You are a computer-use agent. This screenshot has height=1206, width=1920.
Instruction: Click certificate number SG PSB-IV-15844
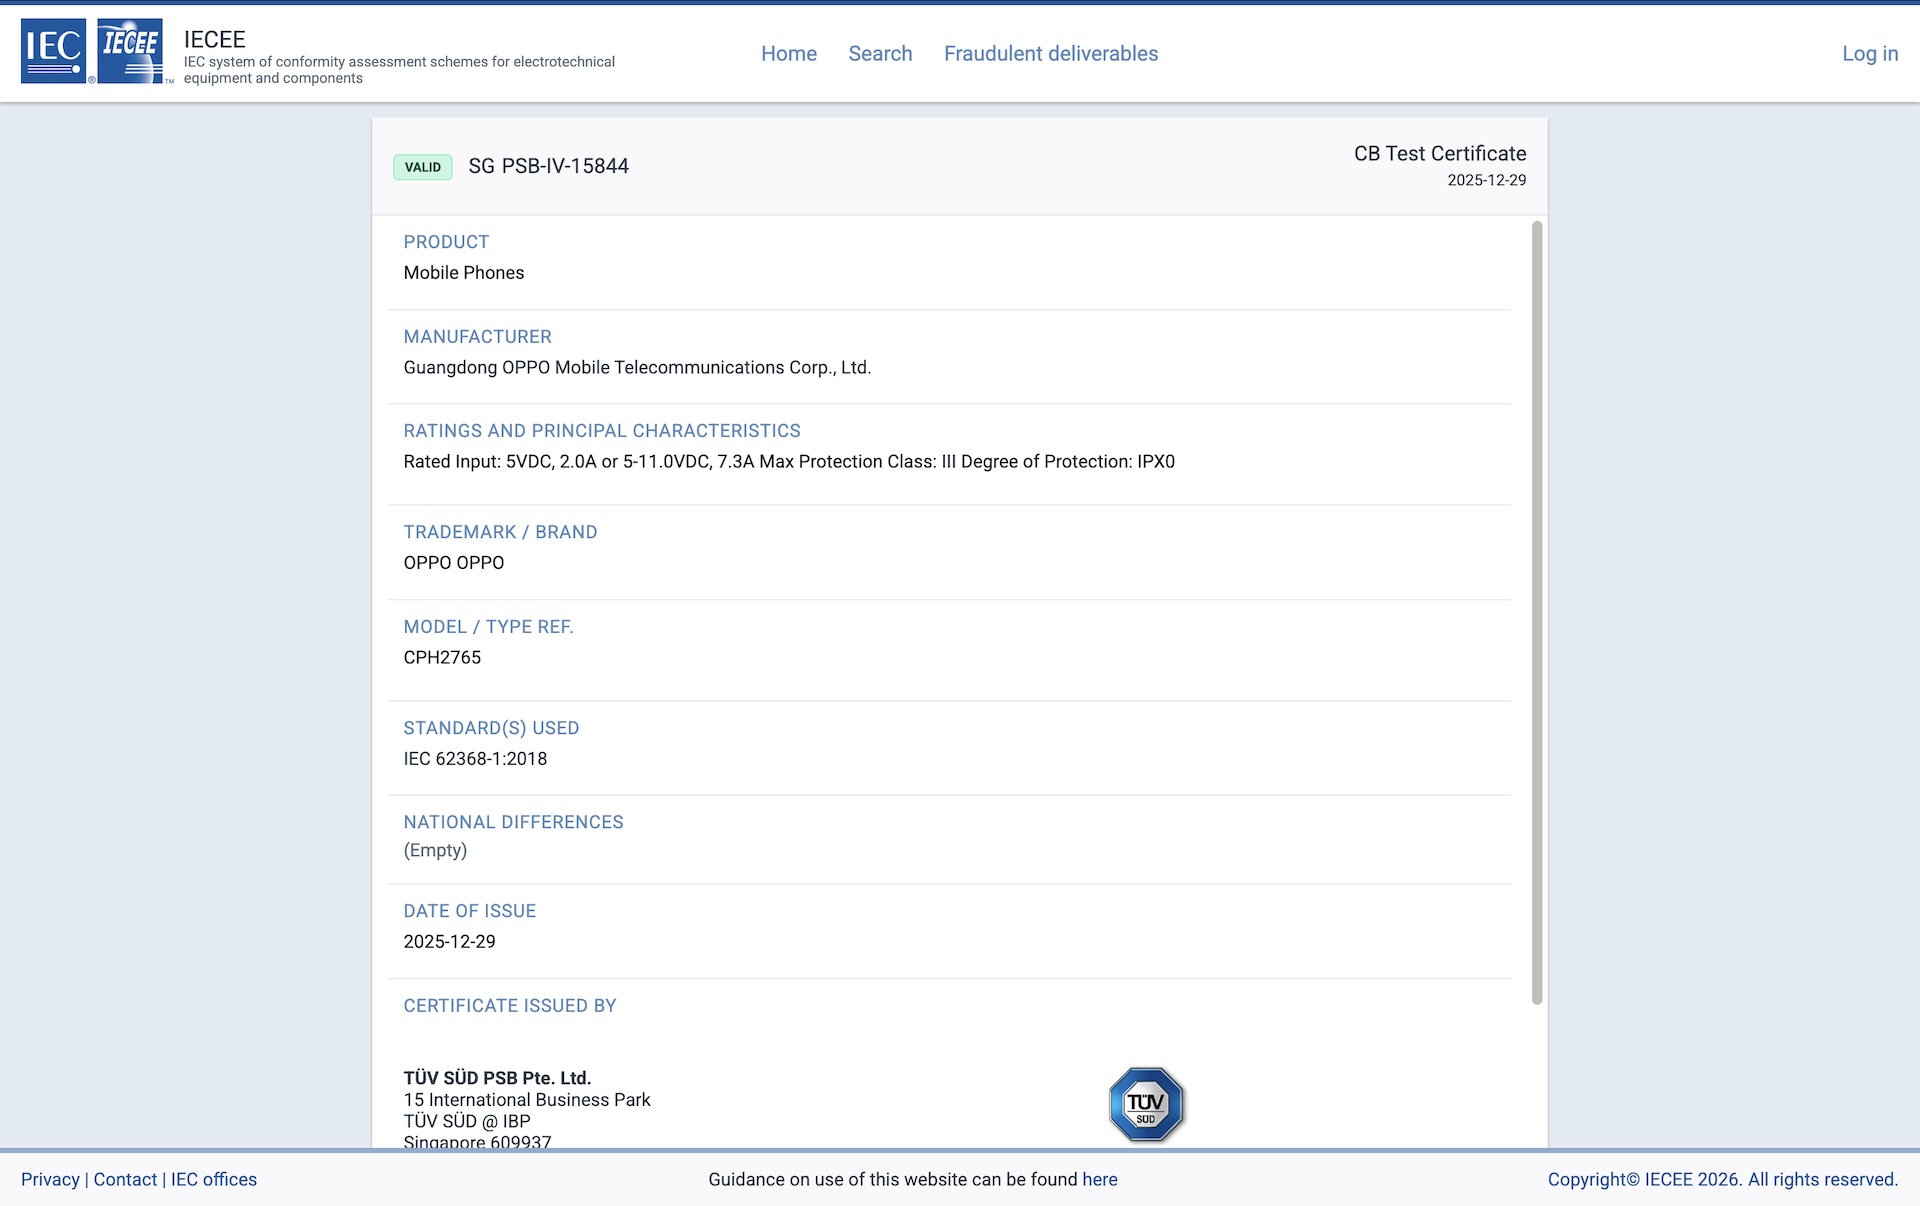coord(548,166)
